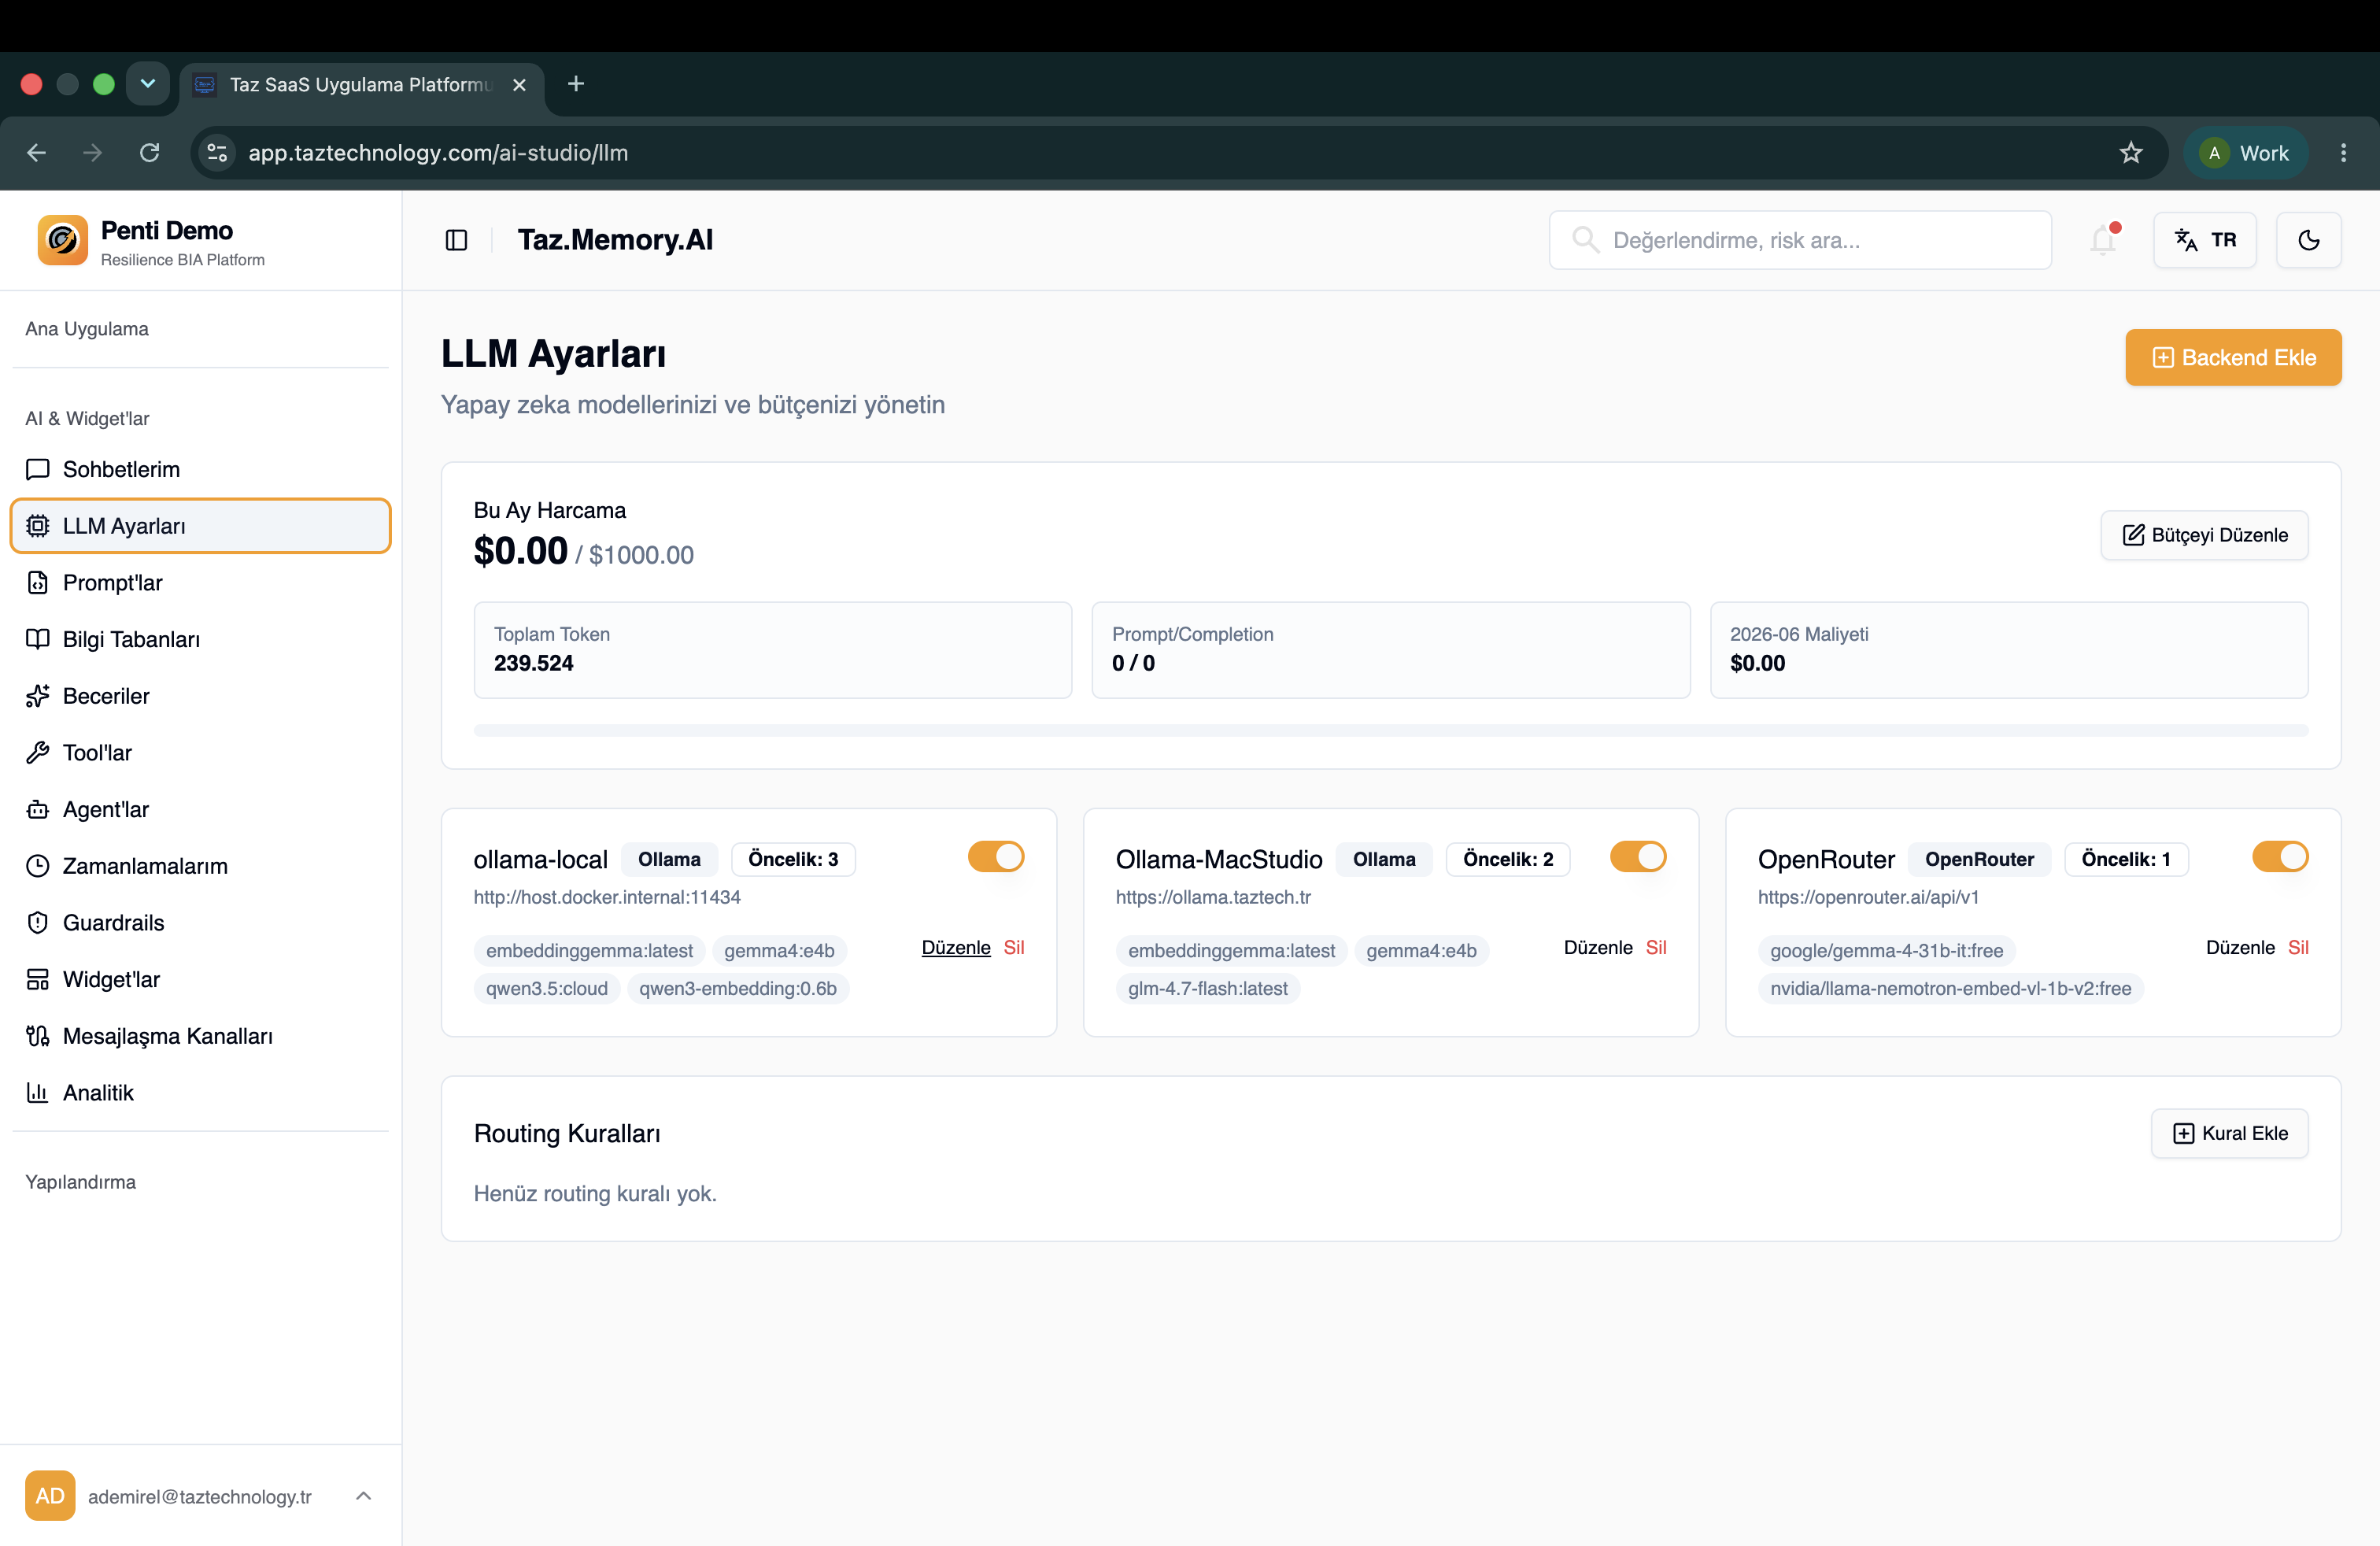The width and height of the screenshot is (2380, 1546).
Task: Focus the Değerlendirme, risk ara search field
Action: (x=1800, y=240)
